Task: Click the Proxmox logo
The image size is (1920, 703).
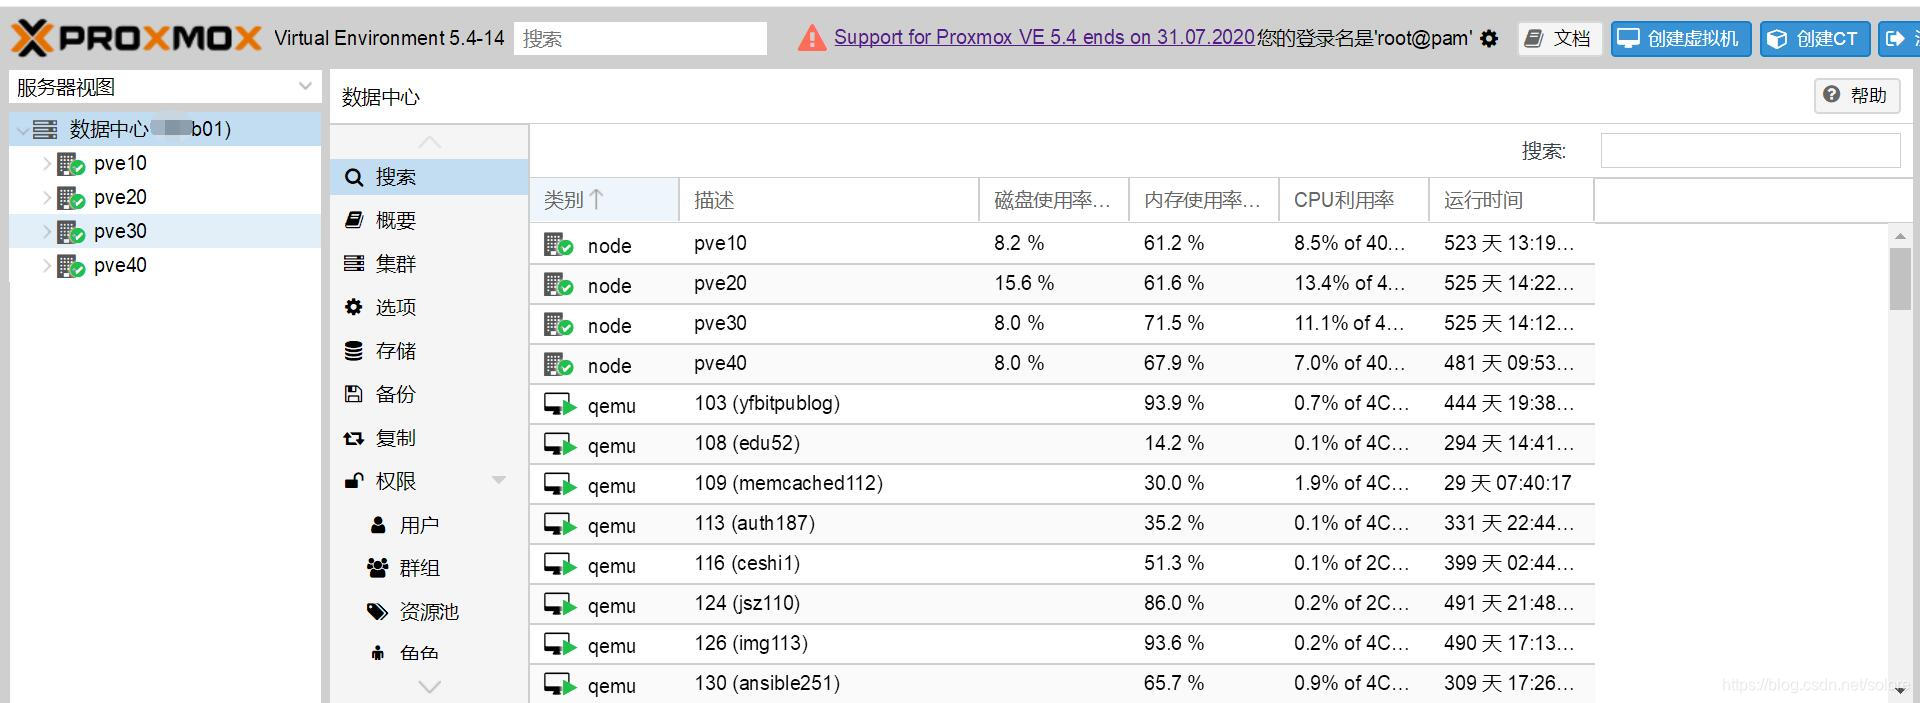Action: [x=137, y=38]
